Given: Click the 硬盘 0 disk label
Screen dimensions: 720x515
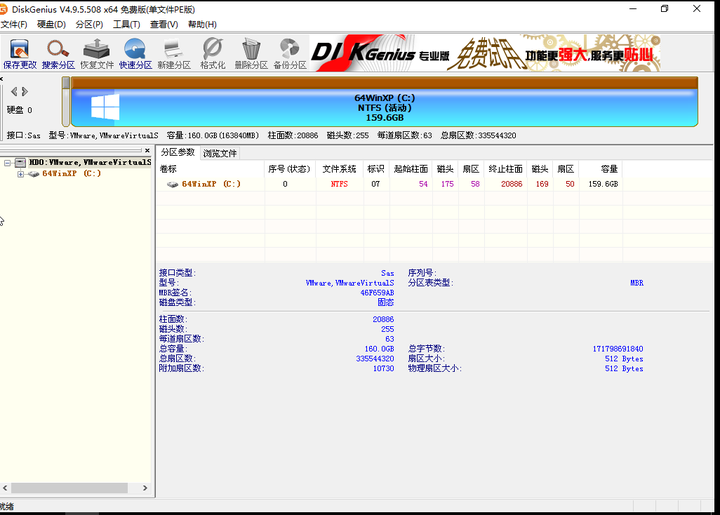Looking at the screenshot, I should tap(20, 110).
